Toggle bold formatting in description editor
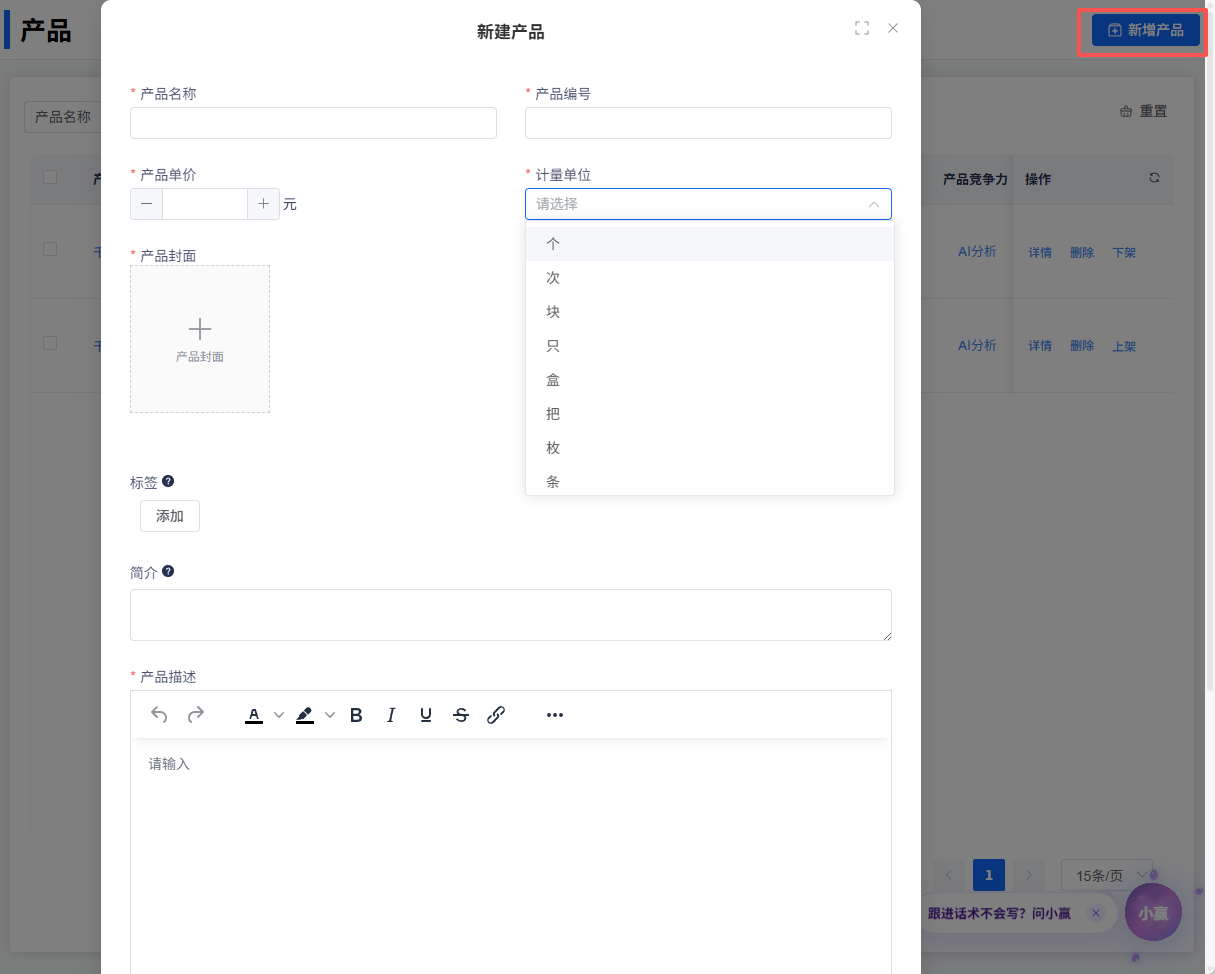Screen dimensions: 1215x974 coord(356,715)
